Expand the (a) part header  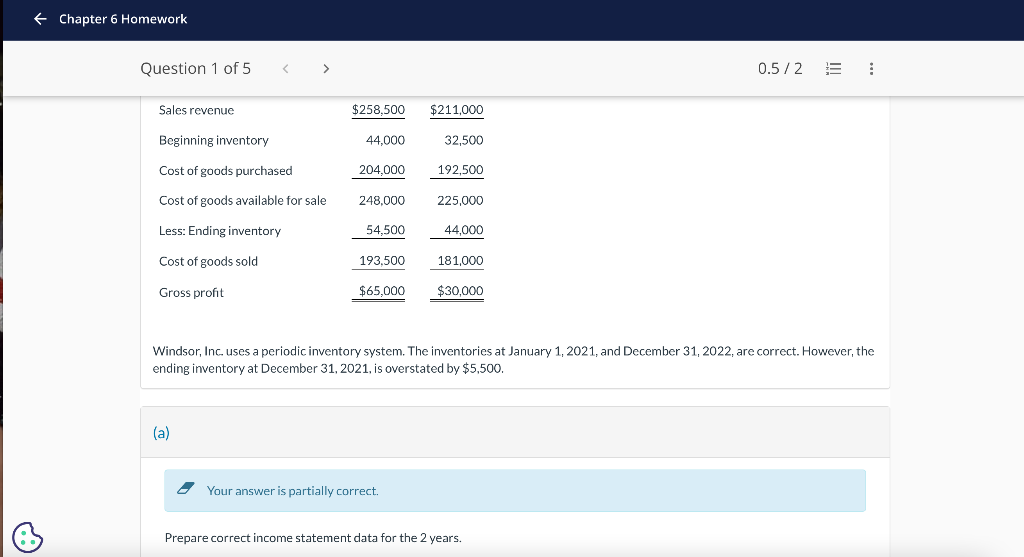click(x=515, y=432)
